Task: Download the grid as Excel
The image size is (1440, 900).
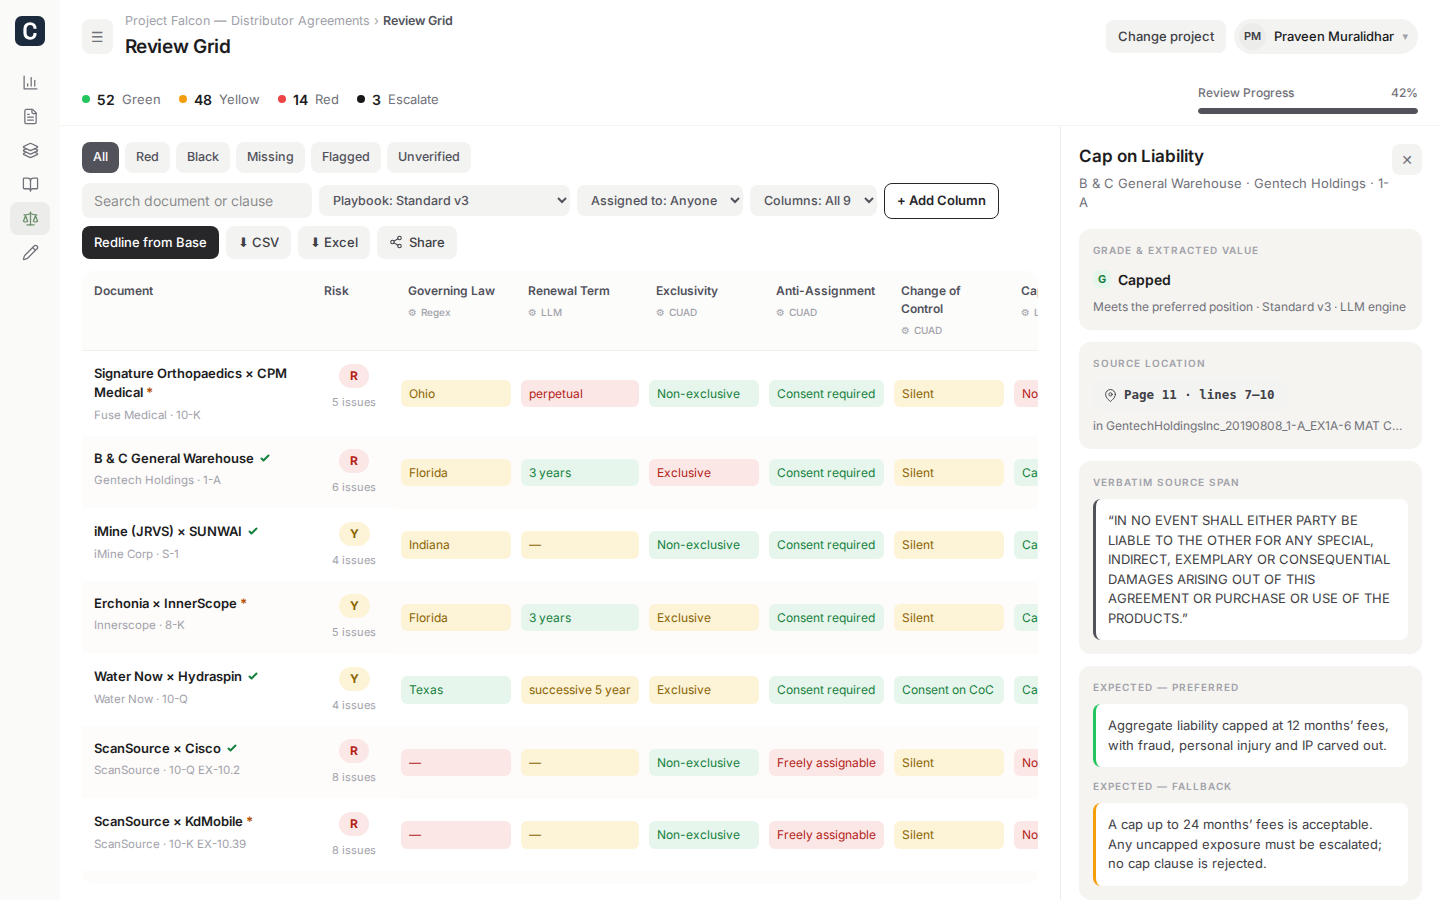Action: 334,243
